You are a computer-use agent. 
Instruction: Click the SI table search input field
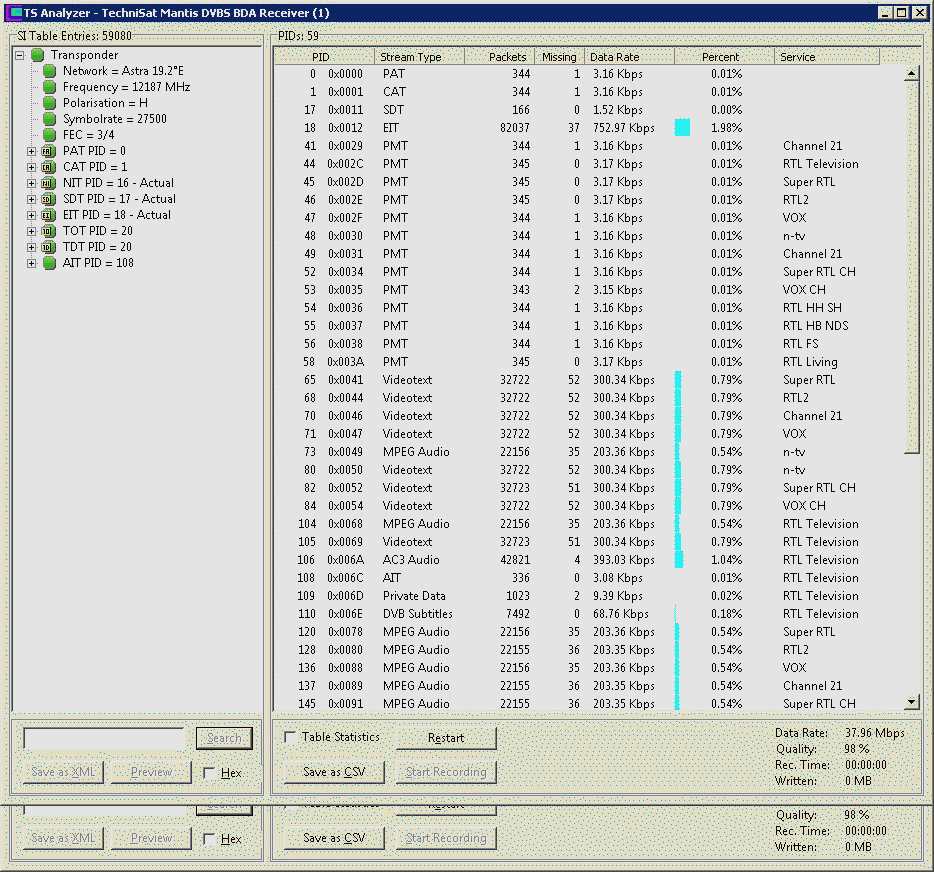[x=104, y=738]
